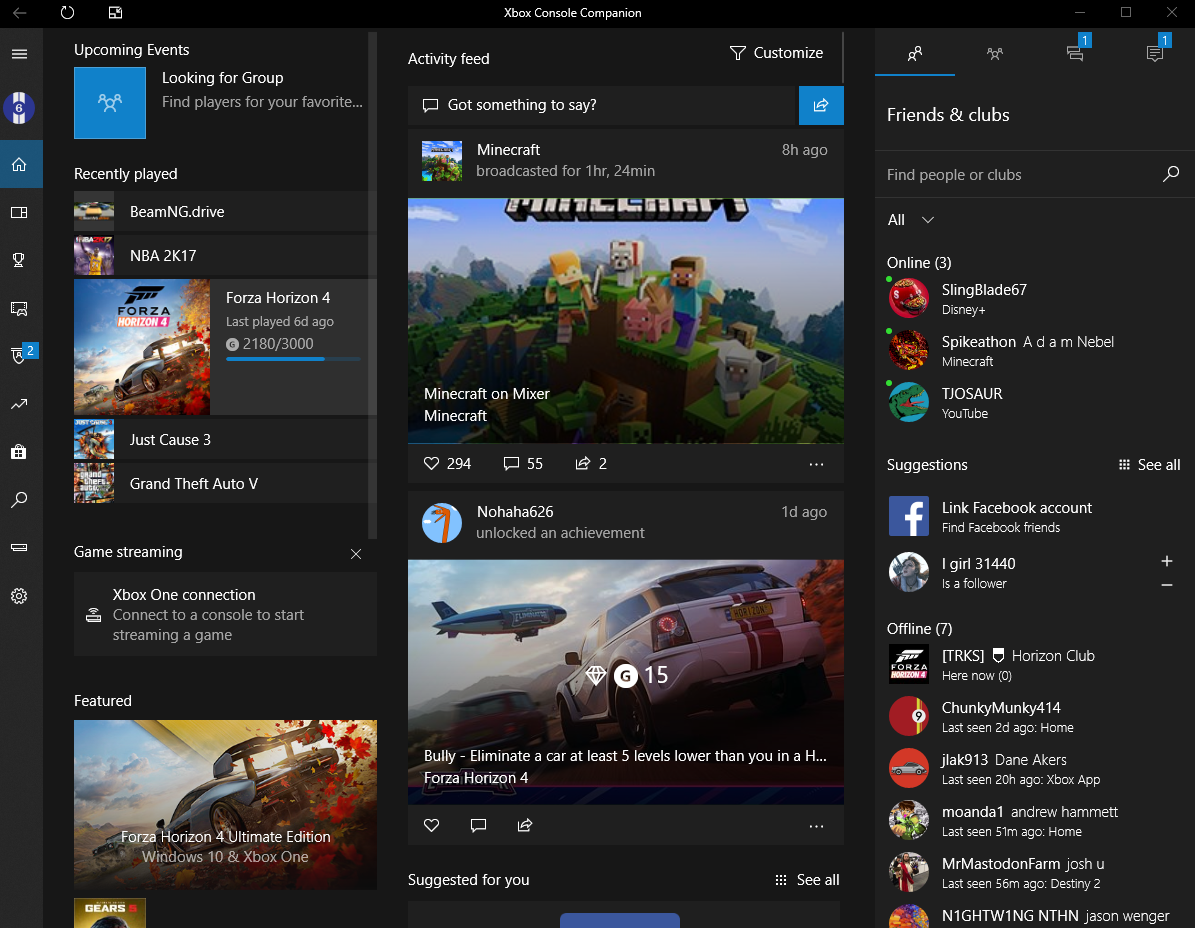Remove l girl 31440 suggestion

point(1166,585)
